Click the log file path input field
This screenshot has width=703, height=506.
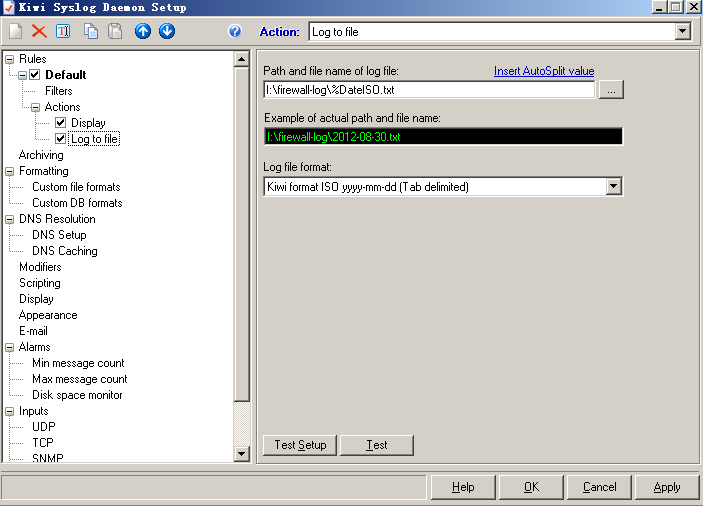[x=430, y=90]
